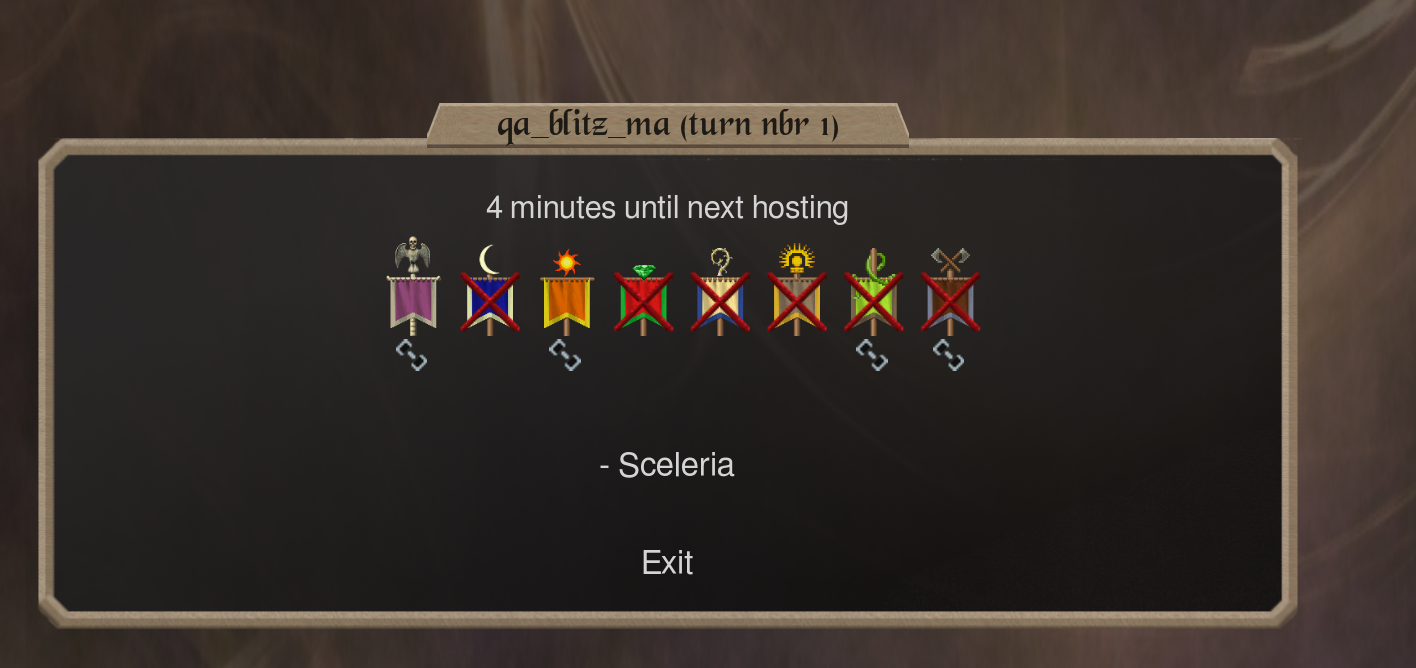Click the chain link under the orange banner
The width and height of the screenshot is (1416, 668).
(565, 355)
